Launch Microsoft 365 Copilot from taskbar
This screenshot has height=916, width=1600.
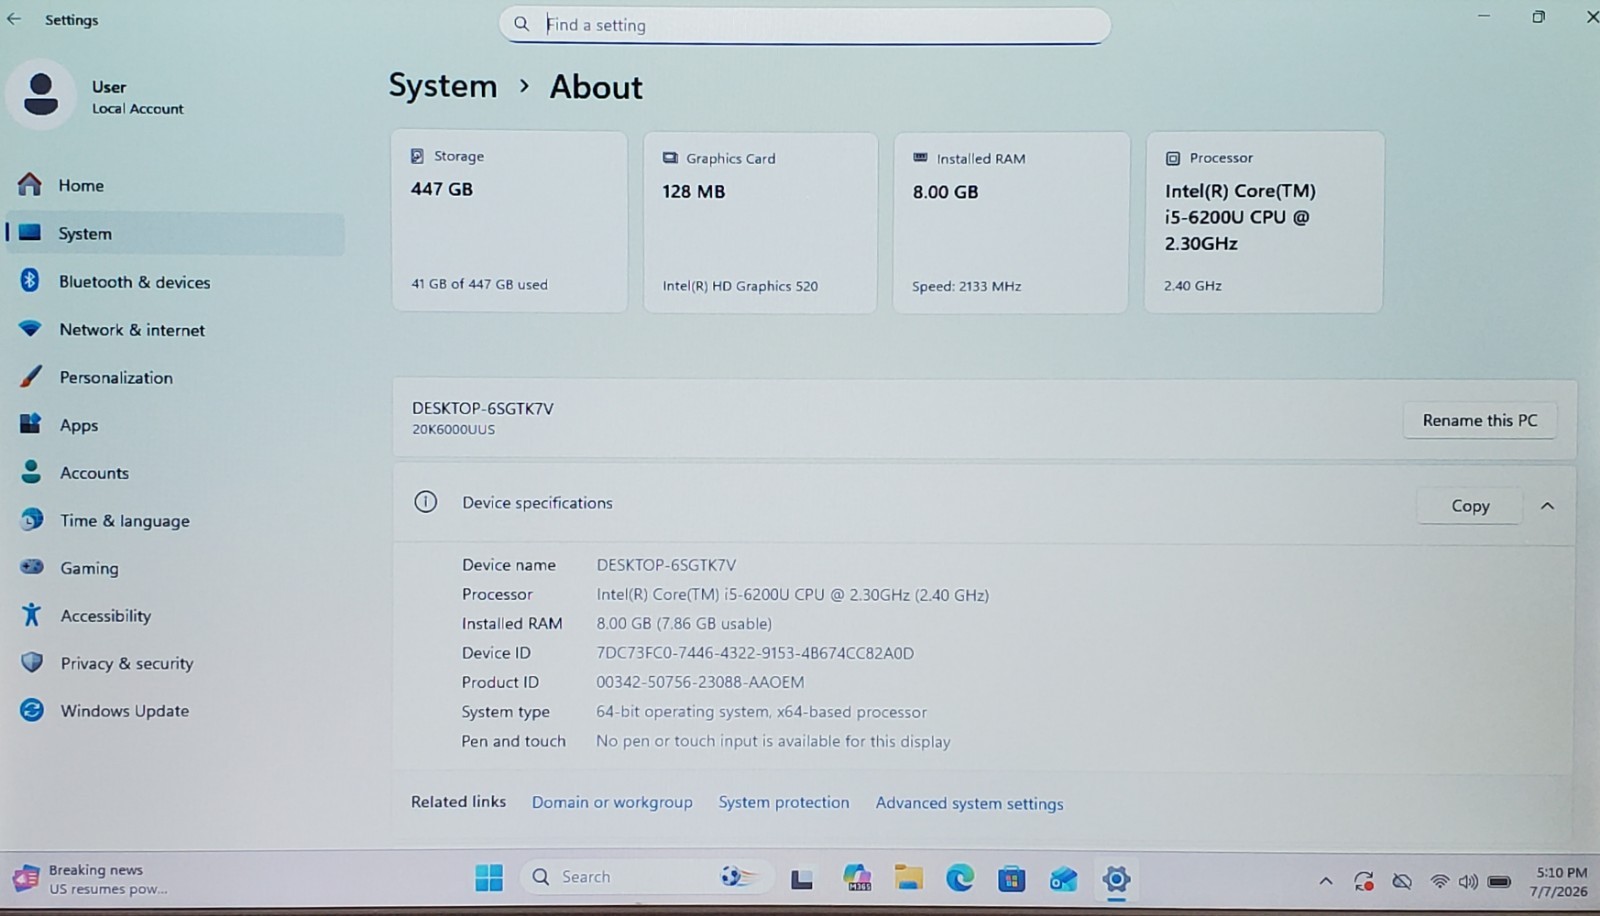857,878
